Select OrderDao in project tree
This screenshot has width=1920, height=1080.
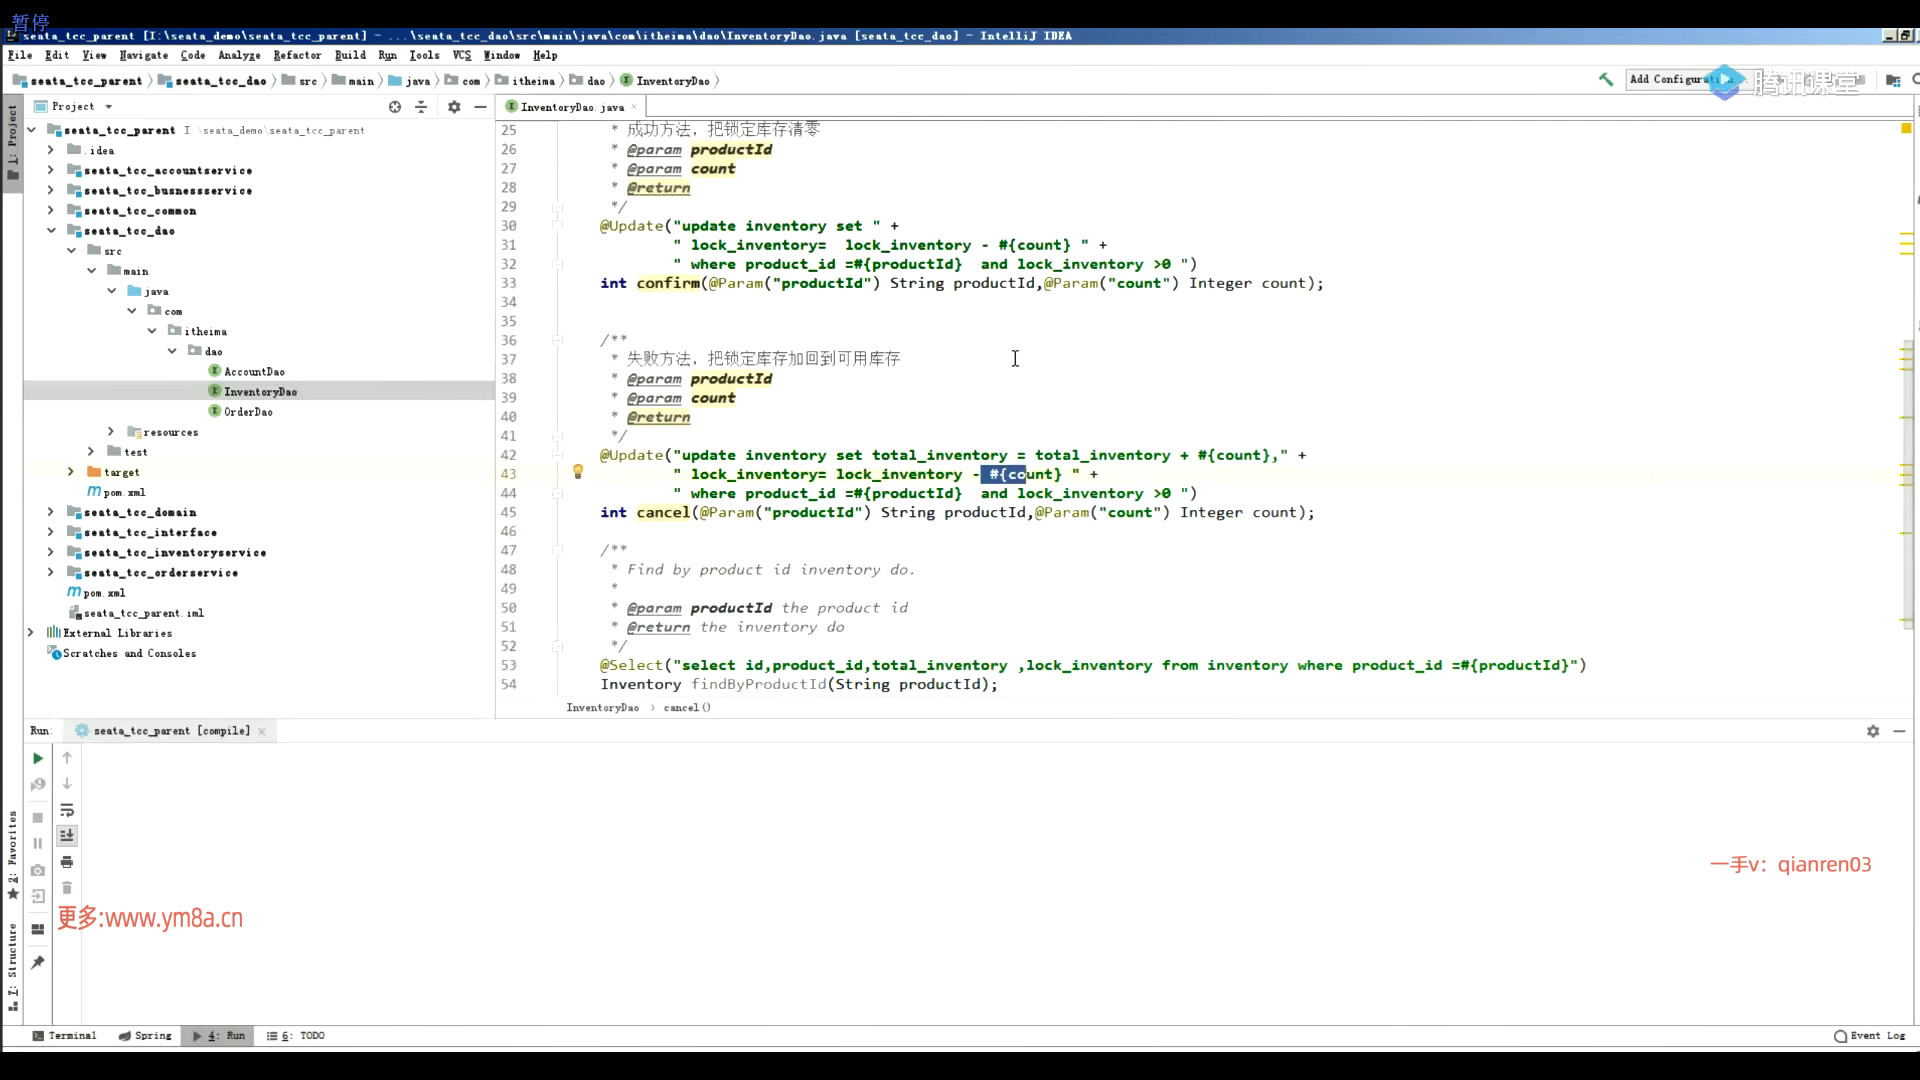pos(248,412)
